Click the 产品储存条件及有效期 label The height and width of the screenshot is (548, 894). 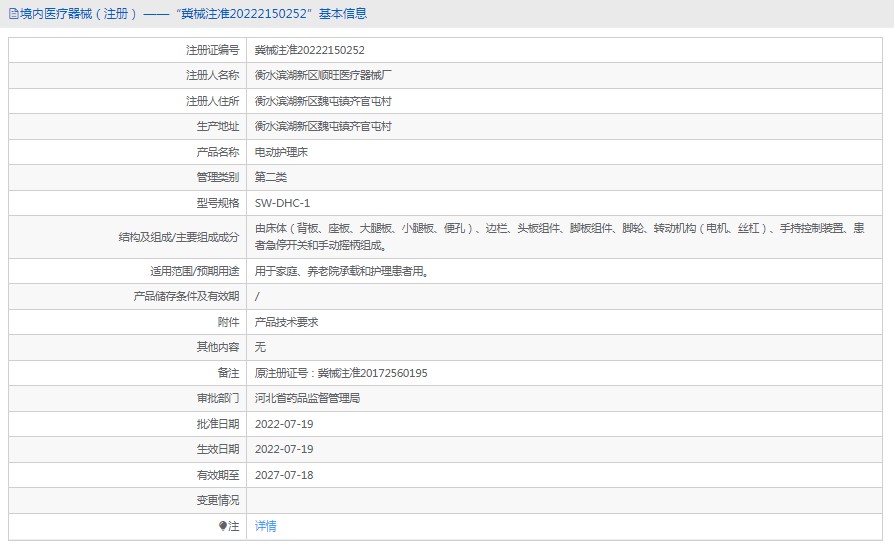[x=186, y=297]
